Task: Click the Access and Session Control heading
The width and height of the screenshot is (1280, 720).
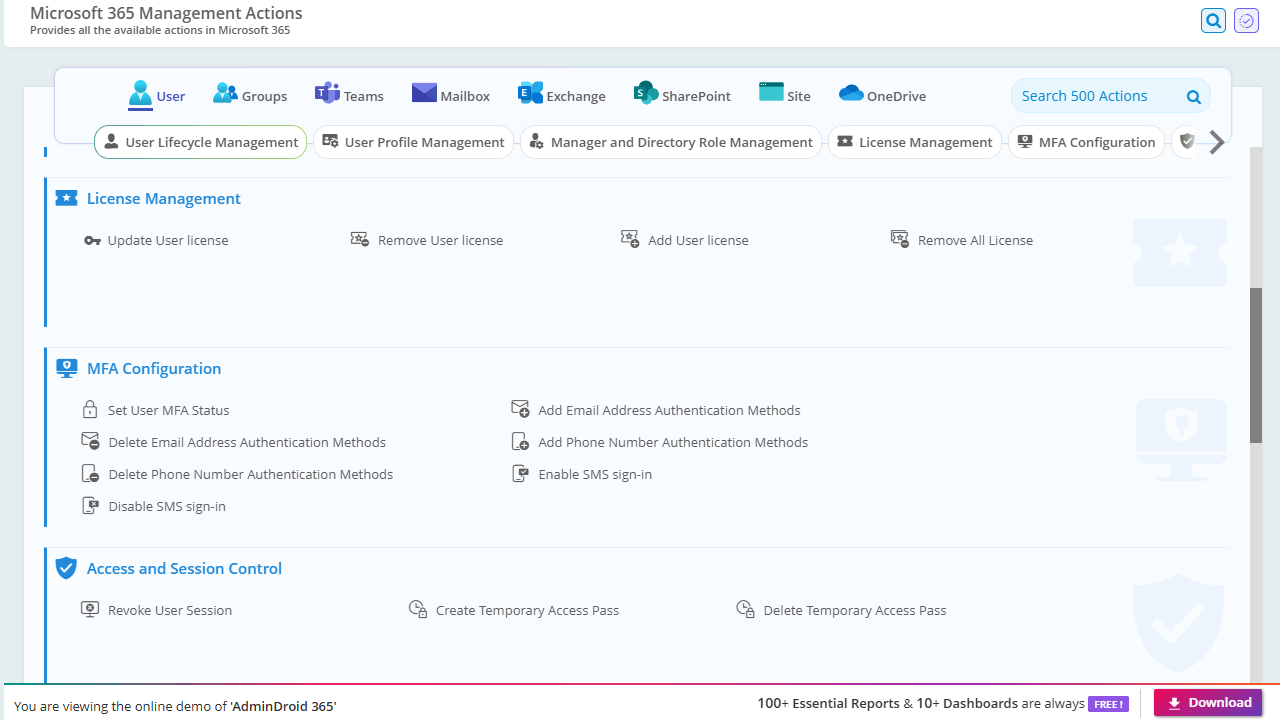Action: click(x=184, y=568)
